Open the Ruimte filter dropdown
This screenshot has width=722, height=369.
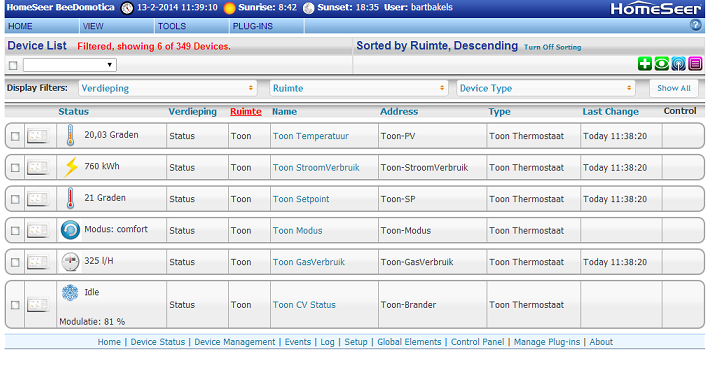(x=359, y=88)
